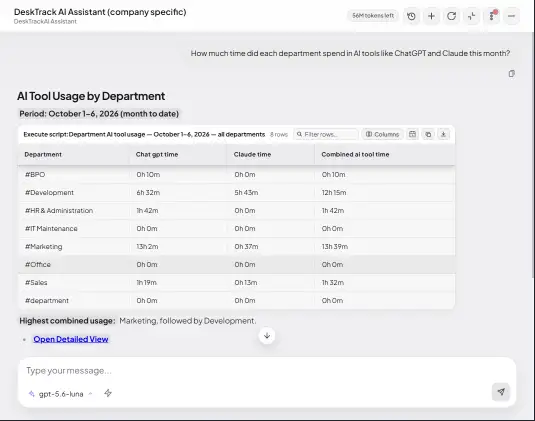Click the 56M tokens left badge
535x421 pixels.
(373, 16)
